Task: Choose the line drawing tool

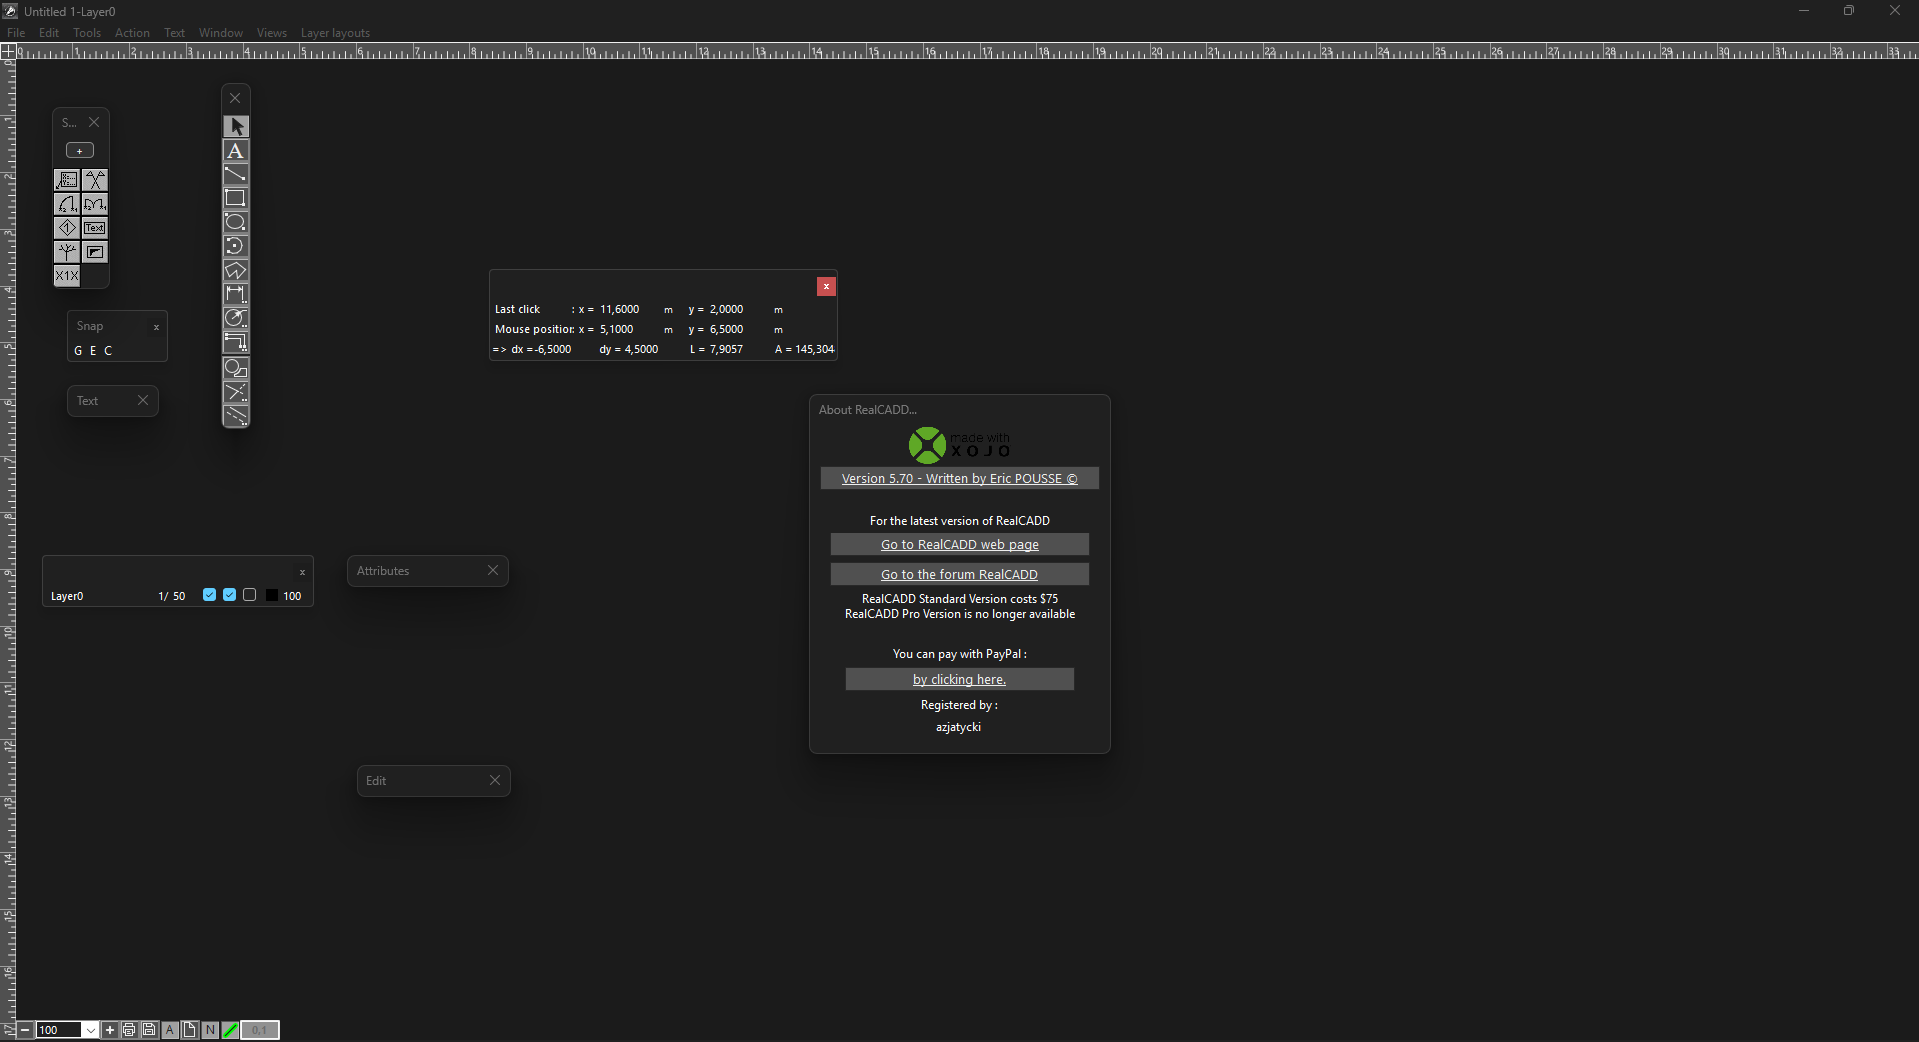Action: [x=235, y=175]
